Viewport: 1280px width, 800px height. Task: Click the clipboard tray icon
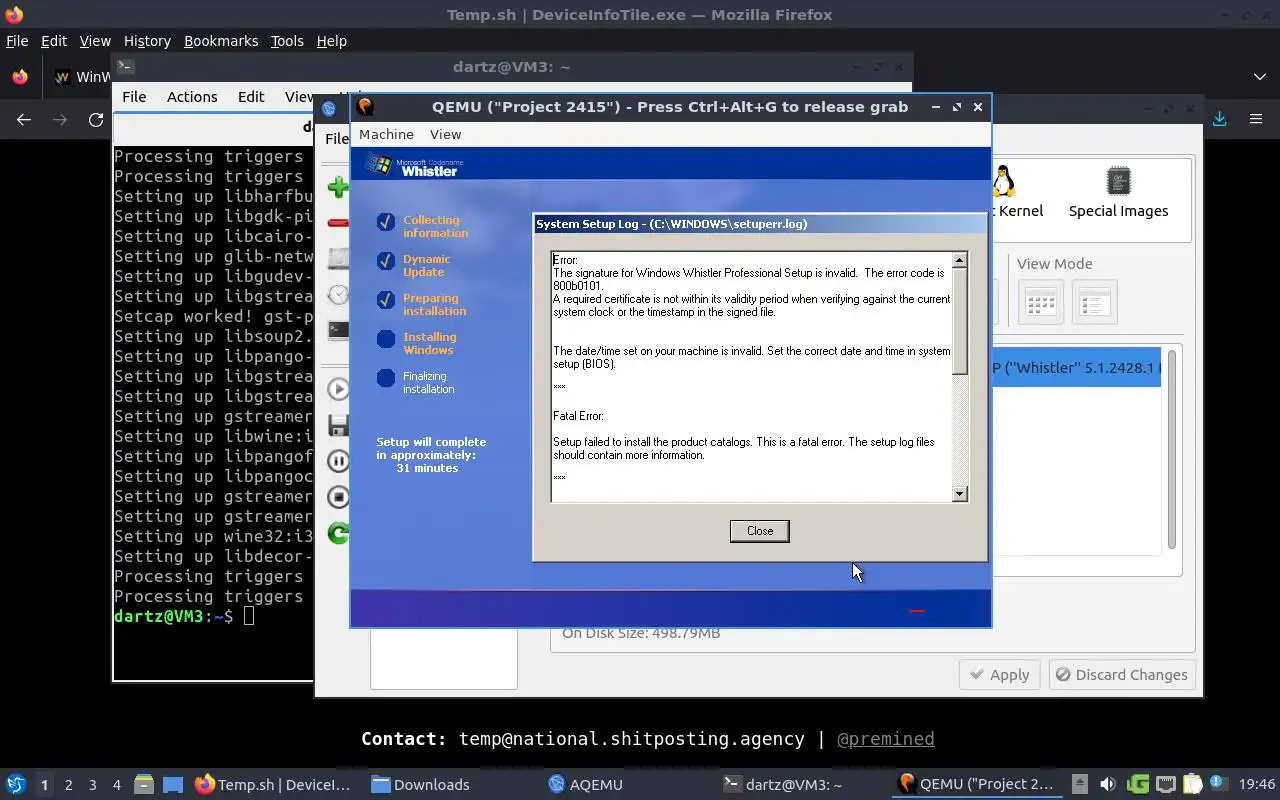1192,785
